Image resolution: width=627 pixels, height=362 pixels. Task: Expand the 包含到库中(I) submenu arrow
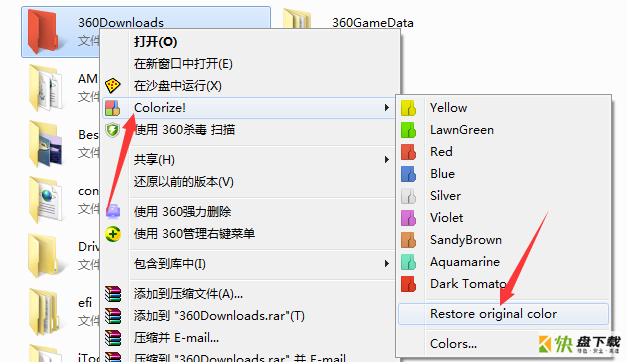[x=386, y=264]
